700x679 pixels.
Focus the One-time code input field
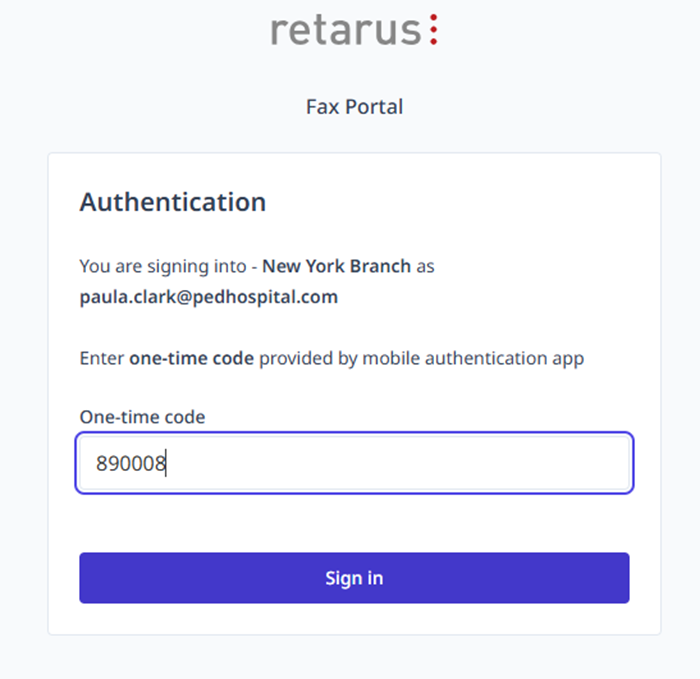(x=354, y=463)
